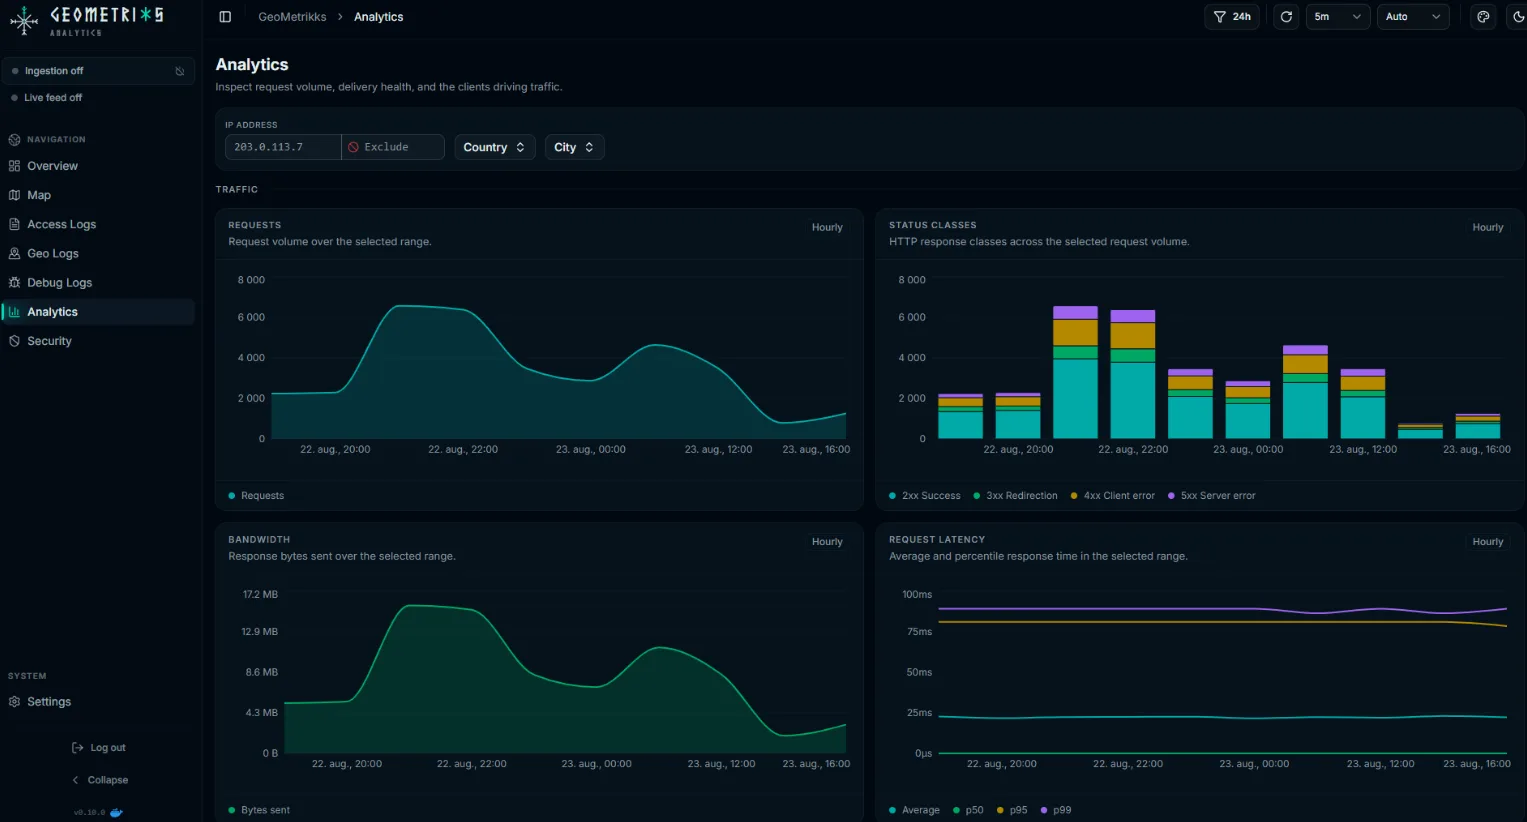Open the Country filter dropdown

point(494,147)
